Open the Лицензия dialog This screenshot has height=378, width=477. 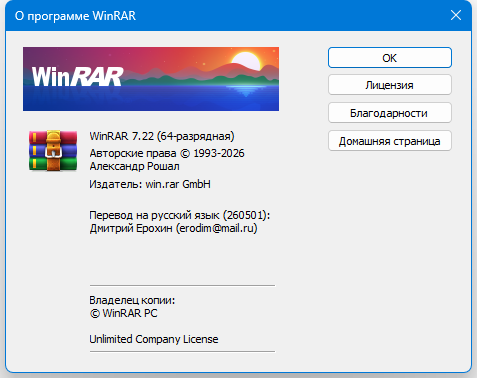pos(390,85)
